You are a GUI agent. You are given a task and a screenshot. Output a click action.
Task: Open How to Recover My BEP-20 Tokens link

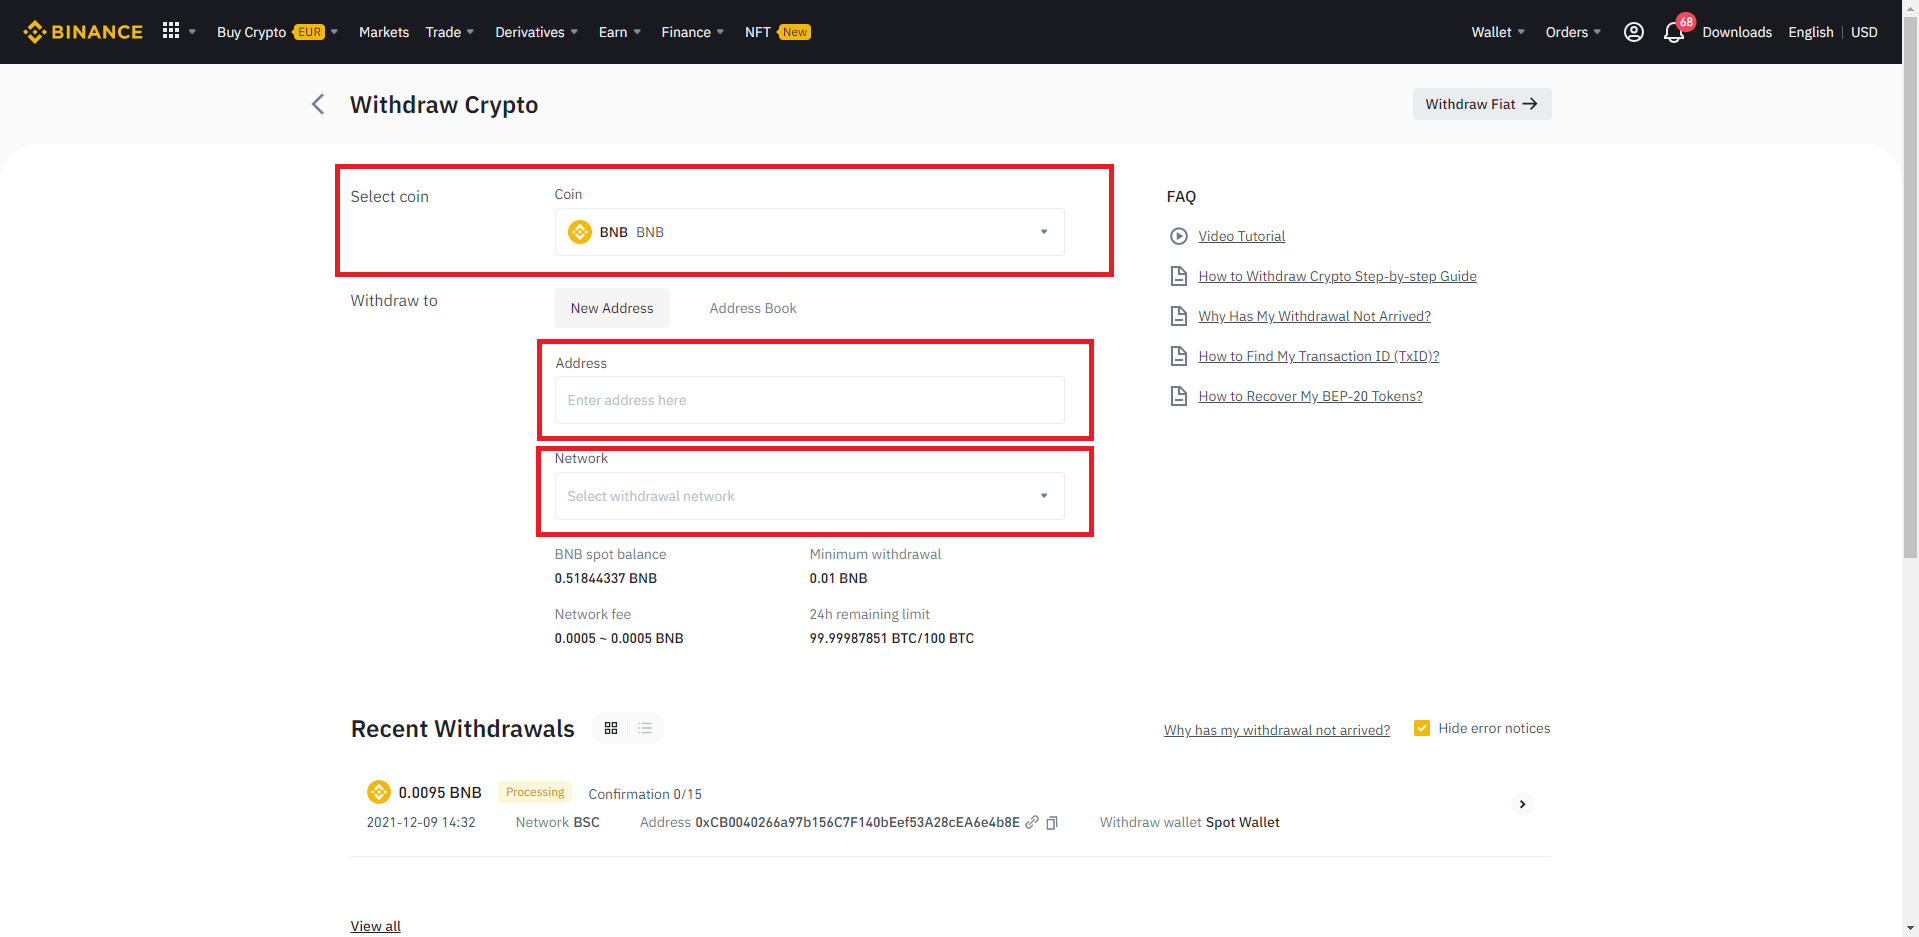tap(1310, 396)
